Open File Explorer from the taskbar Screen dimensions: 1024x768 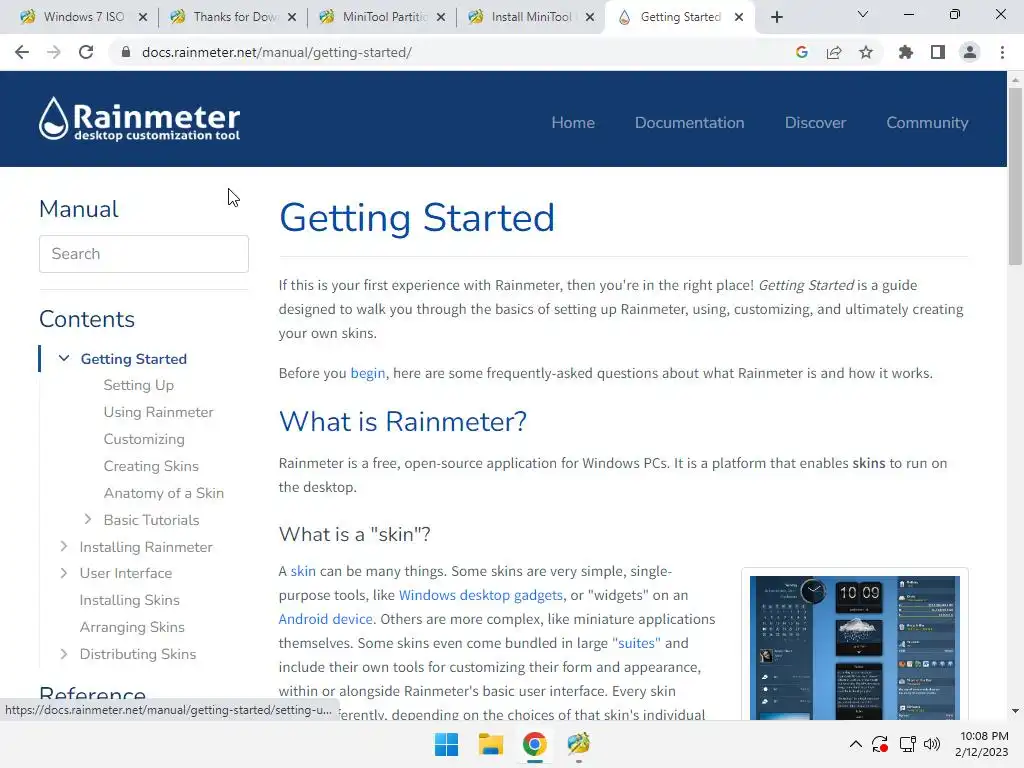click(490, 744)
